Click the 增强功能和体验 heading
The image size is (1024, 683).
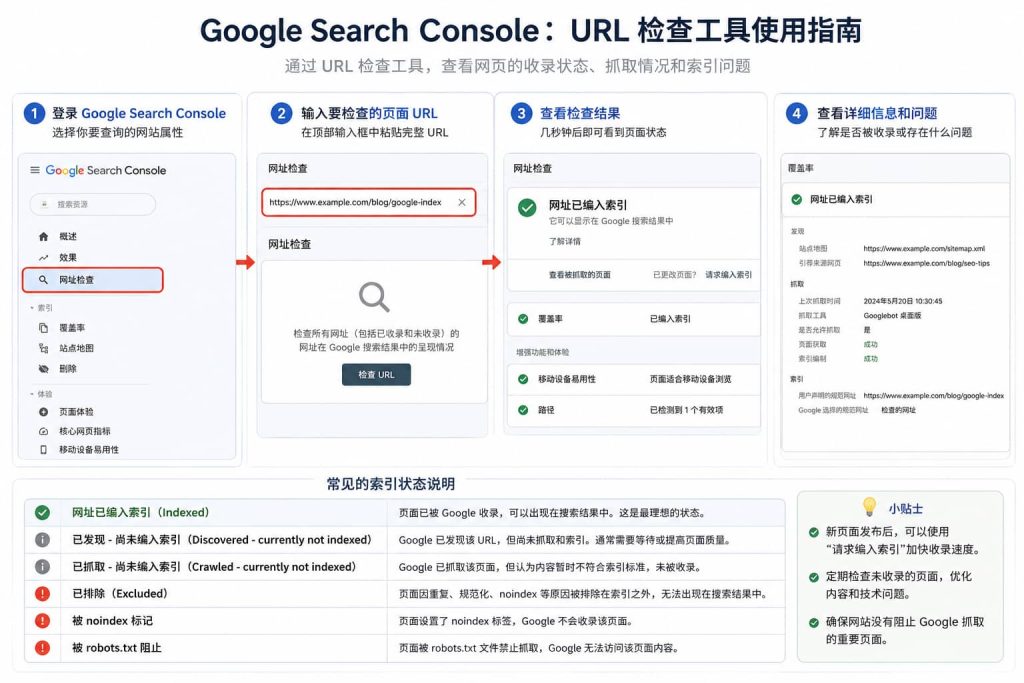(x=542, y=353)
